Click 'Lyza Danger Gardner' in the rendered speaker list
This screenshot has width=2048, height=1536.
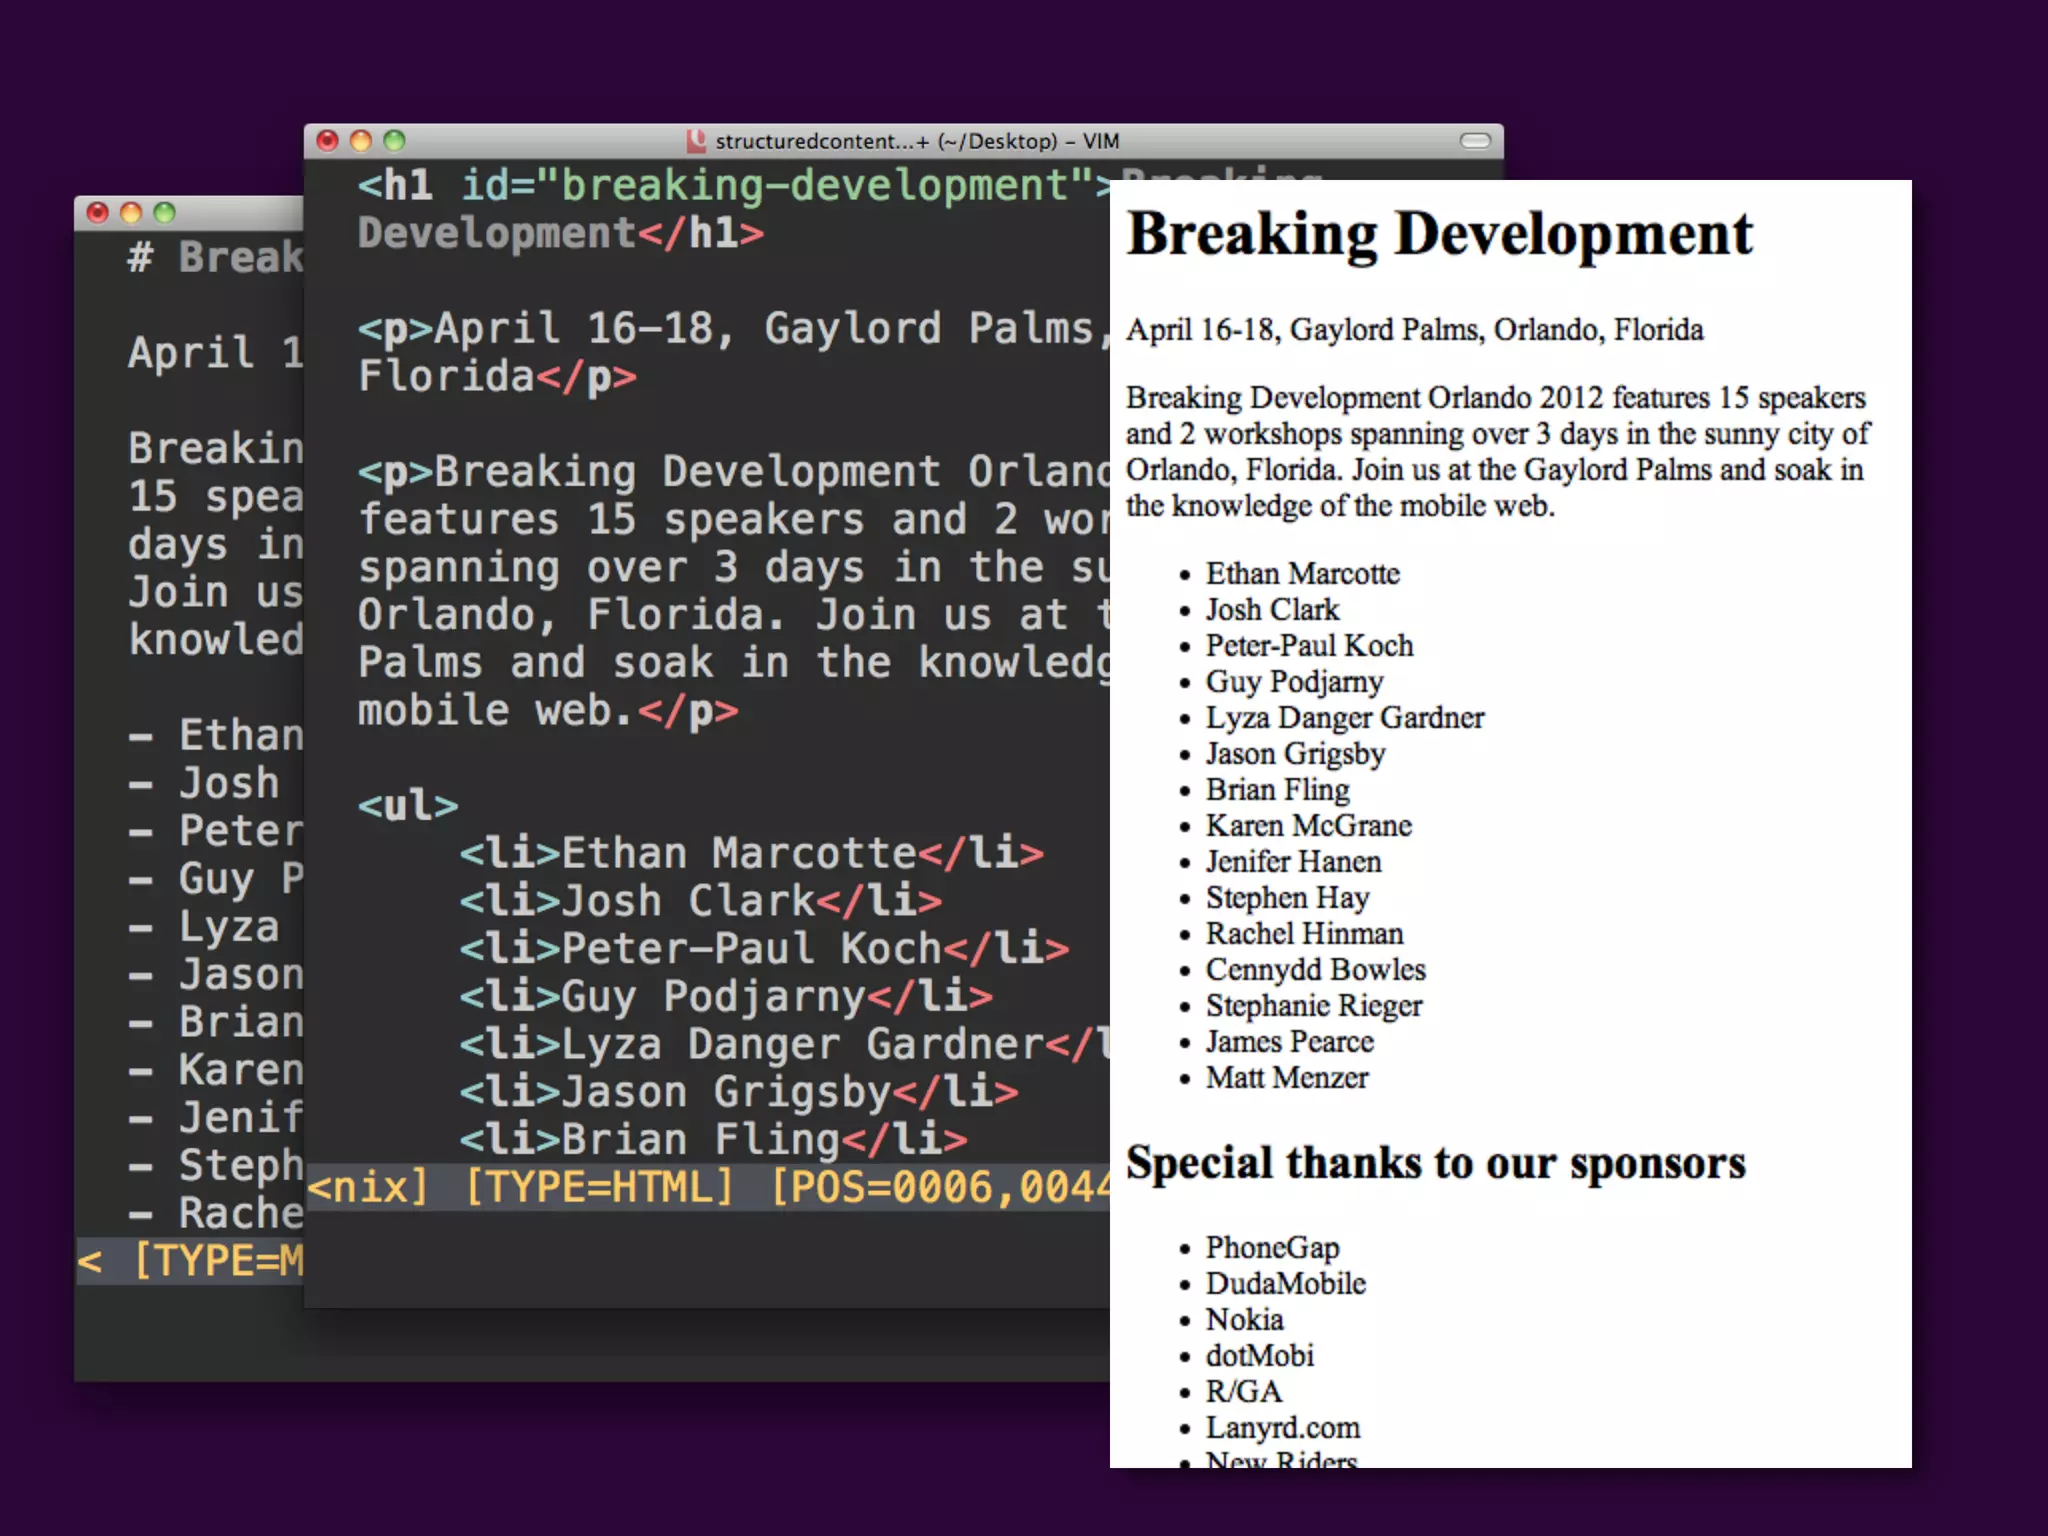tap(1345, 718)
